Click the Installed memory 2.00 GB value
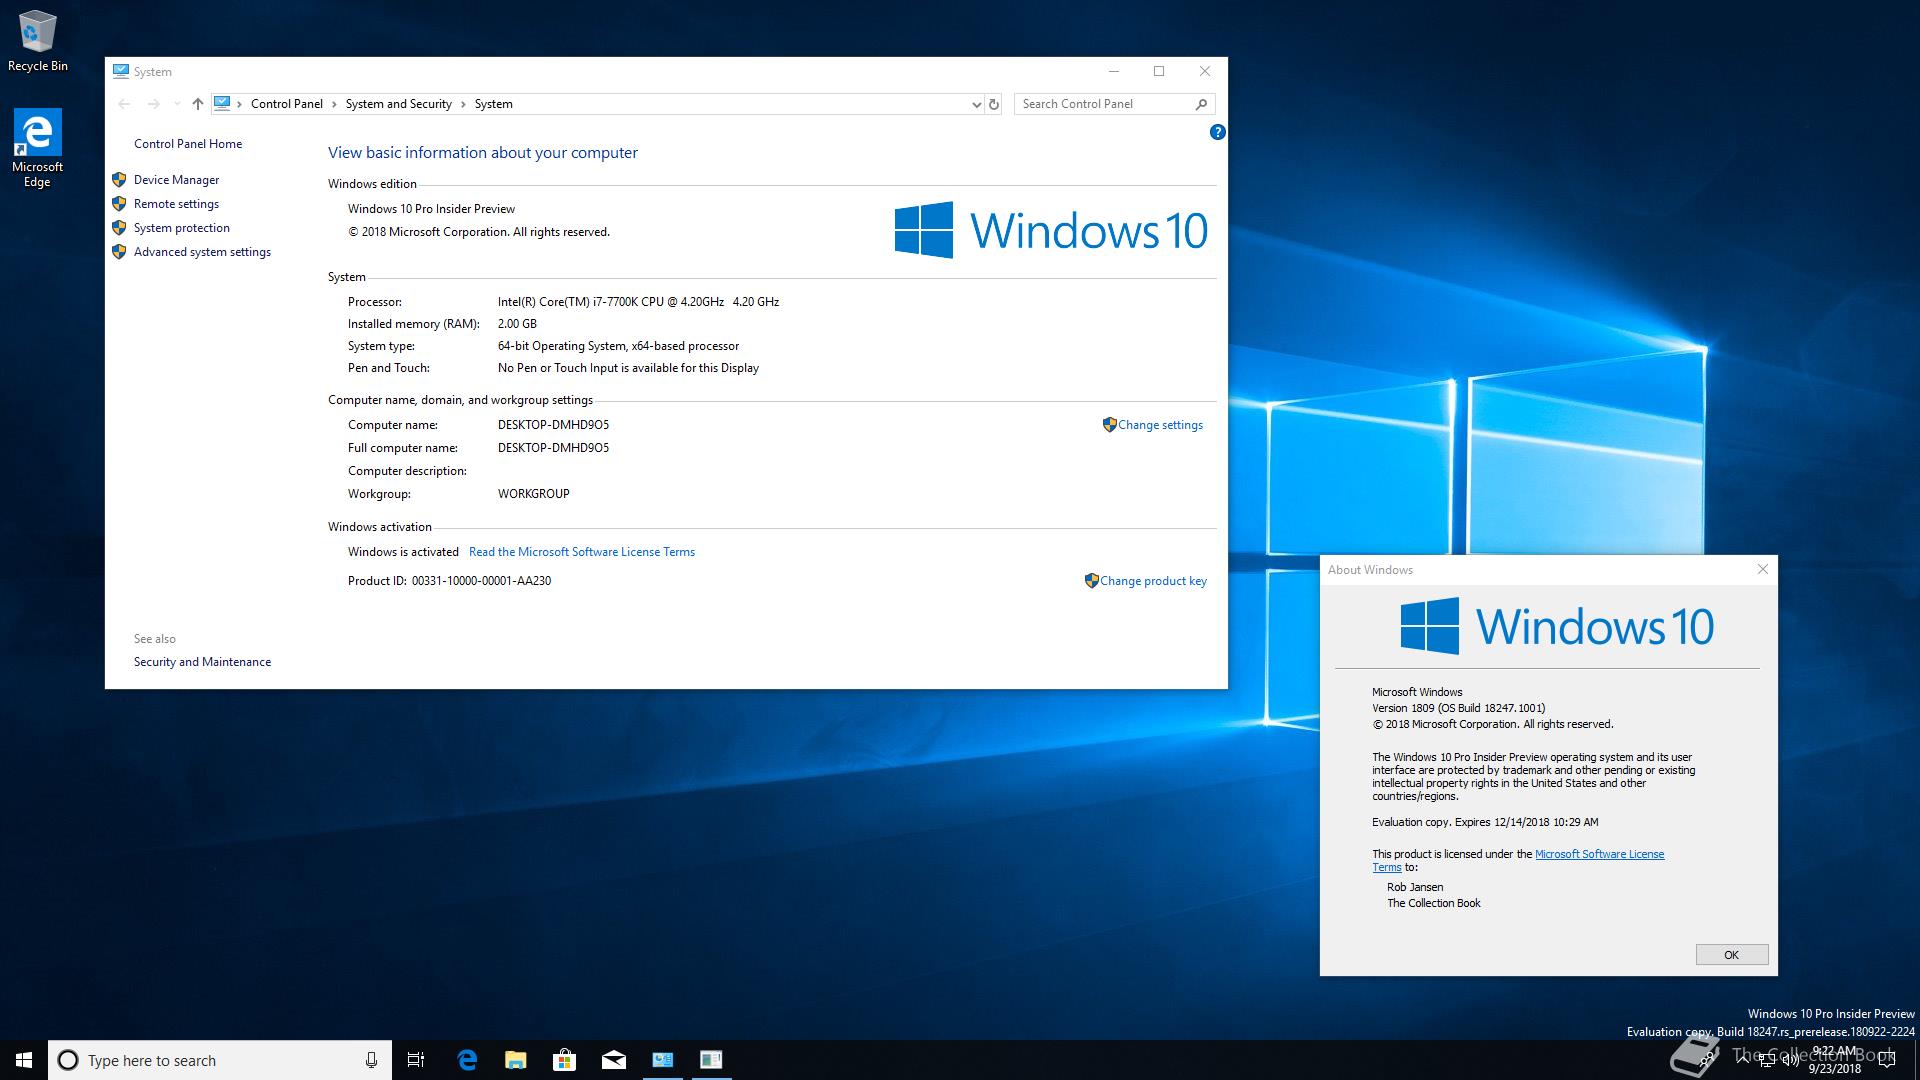This screenshot has height=1080, width=1920. 517,324
